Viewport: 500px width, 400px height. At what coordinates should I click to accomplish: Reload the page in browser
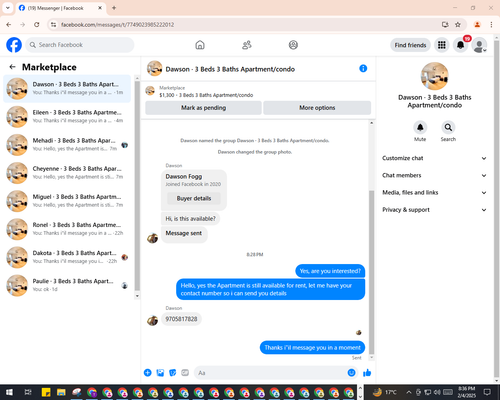click(x=37, y=25)
